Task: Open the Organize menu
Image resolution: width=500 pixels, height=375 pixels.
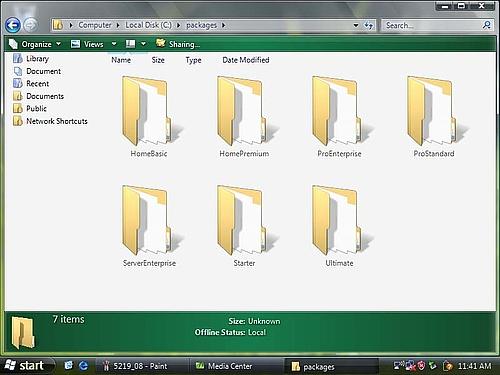Action: tap(35, 44)
